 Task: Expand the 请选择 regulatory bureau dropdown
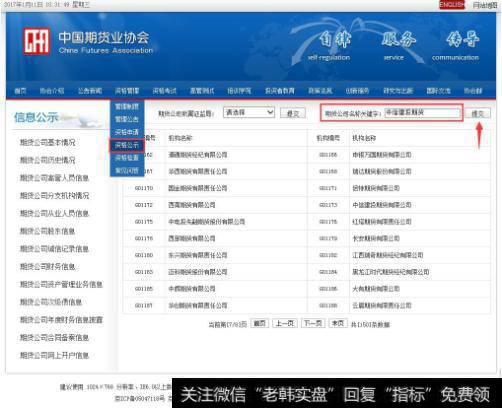click(249, 113)
